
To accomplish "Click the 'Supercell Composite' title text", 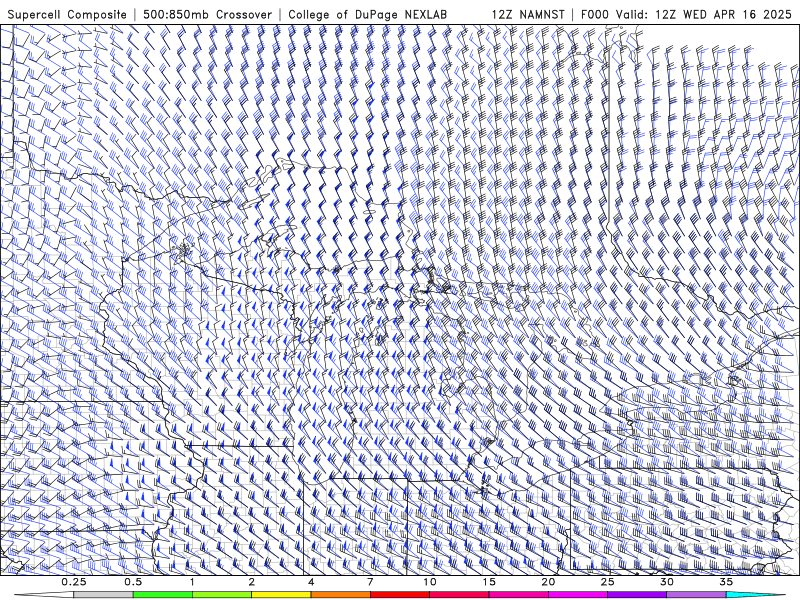I will coord(67,15).
